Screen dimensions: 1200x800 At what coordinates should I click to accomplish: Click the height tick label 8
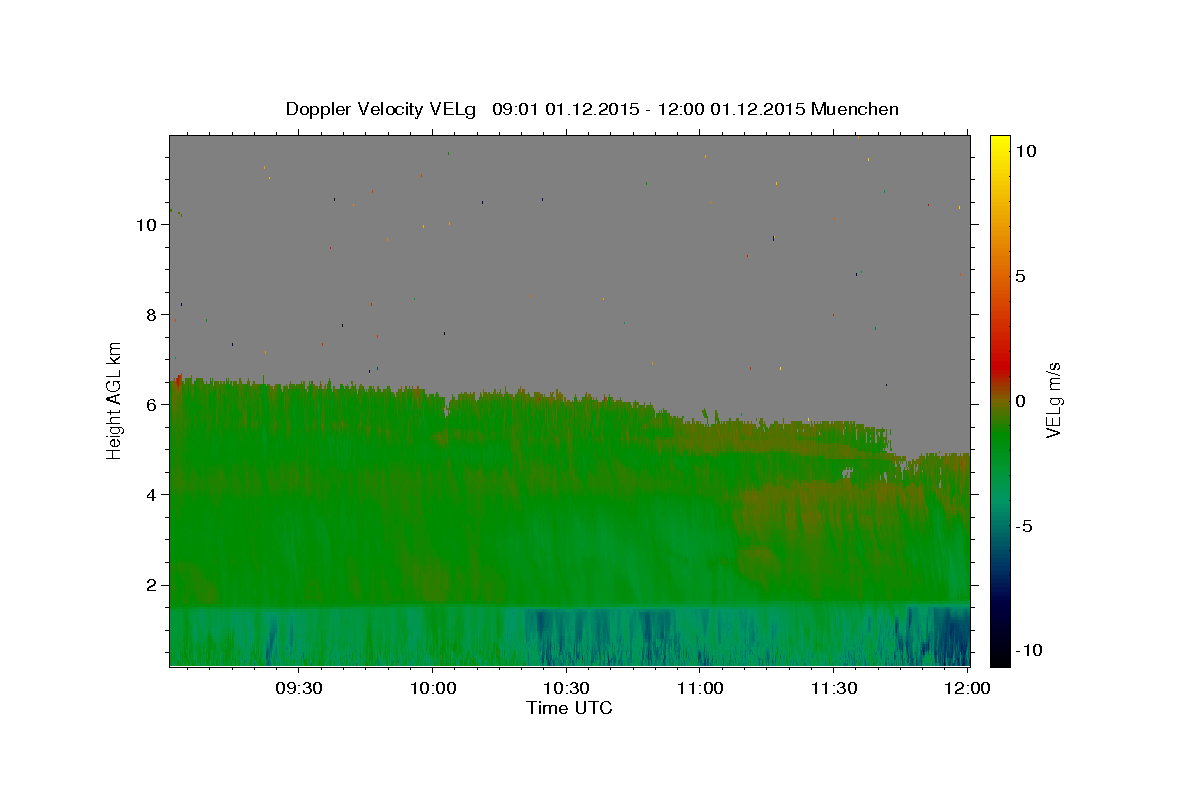pyautogui.click(x=153, y=315)
